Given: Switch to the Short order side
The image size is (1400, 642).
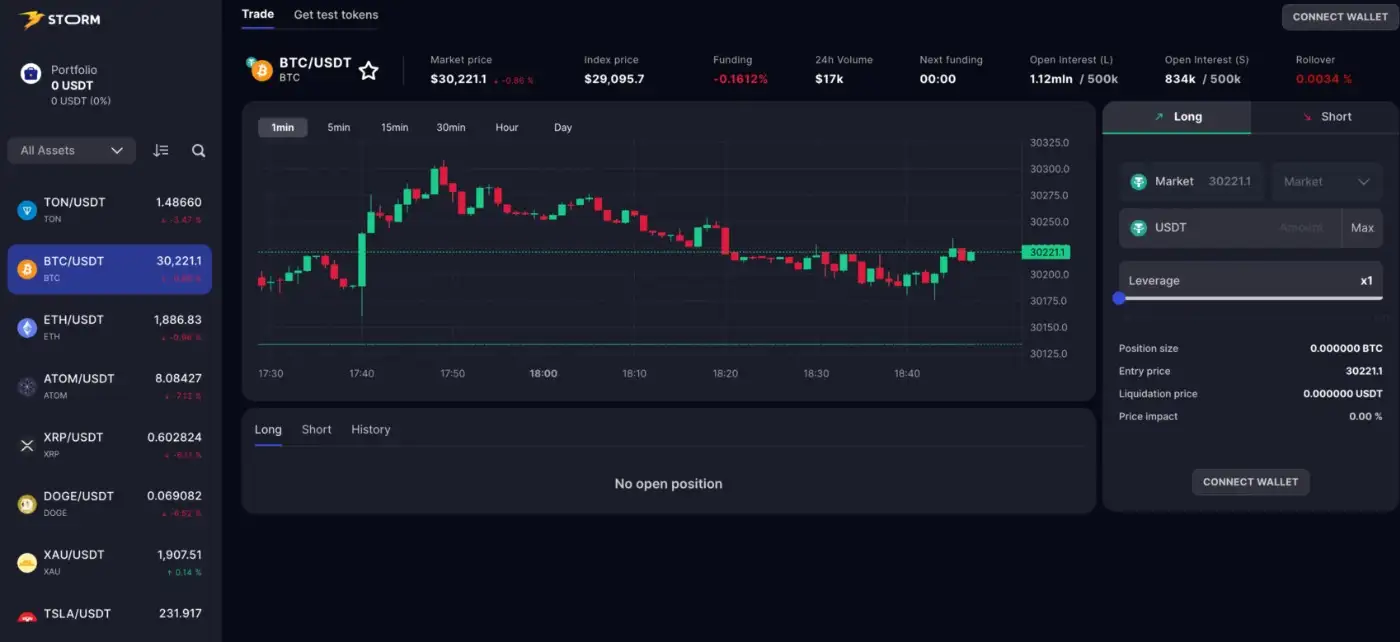Looking at the screenshot, I should click(x=1325, y=117).
